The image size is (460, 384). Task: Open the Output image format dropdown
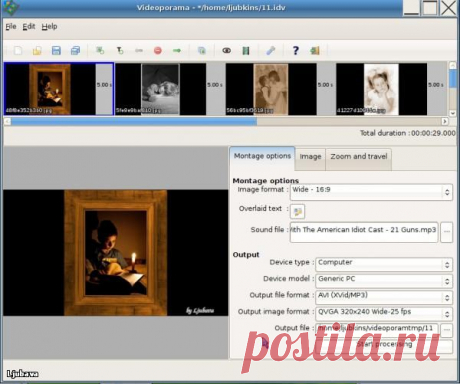pos(384,313)
